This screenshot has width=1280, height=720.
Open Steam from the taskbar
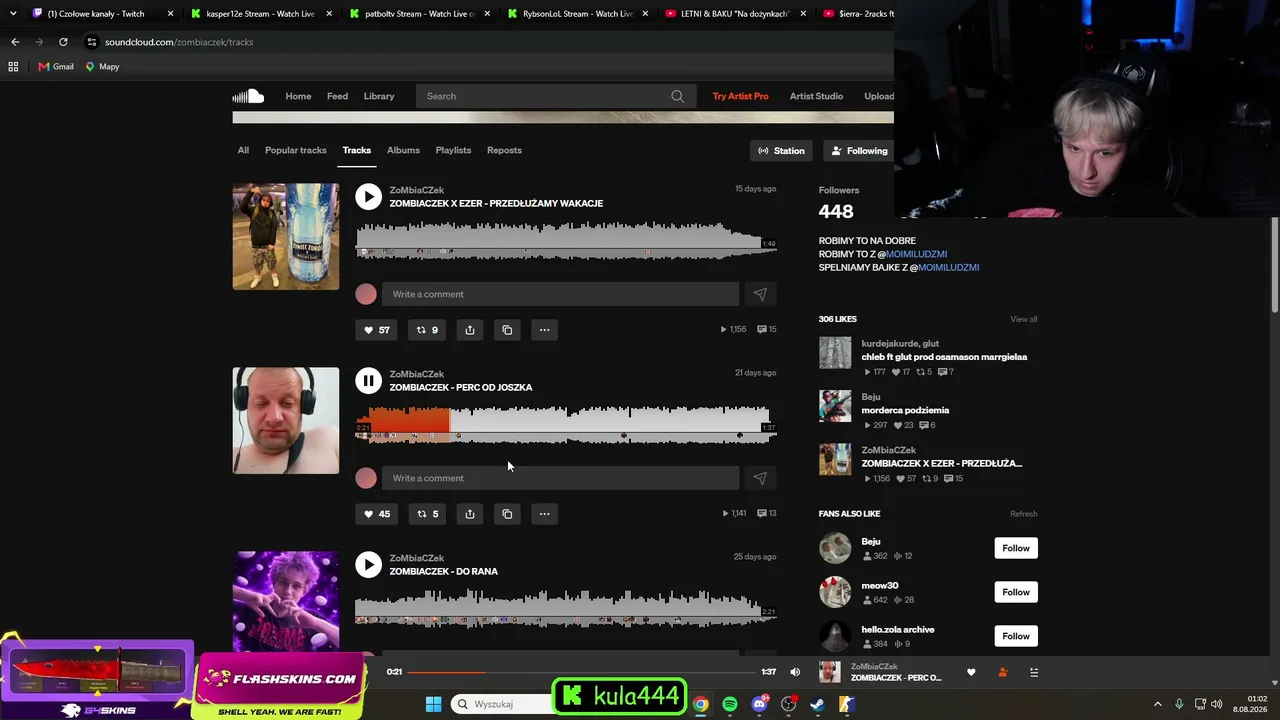(x=817, y=704)
